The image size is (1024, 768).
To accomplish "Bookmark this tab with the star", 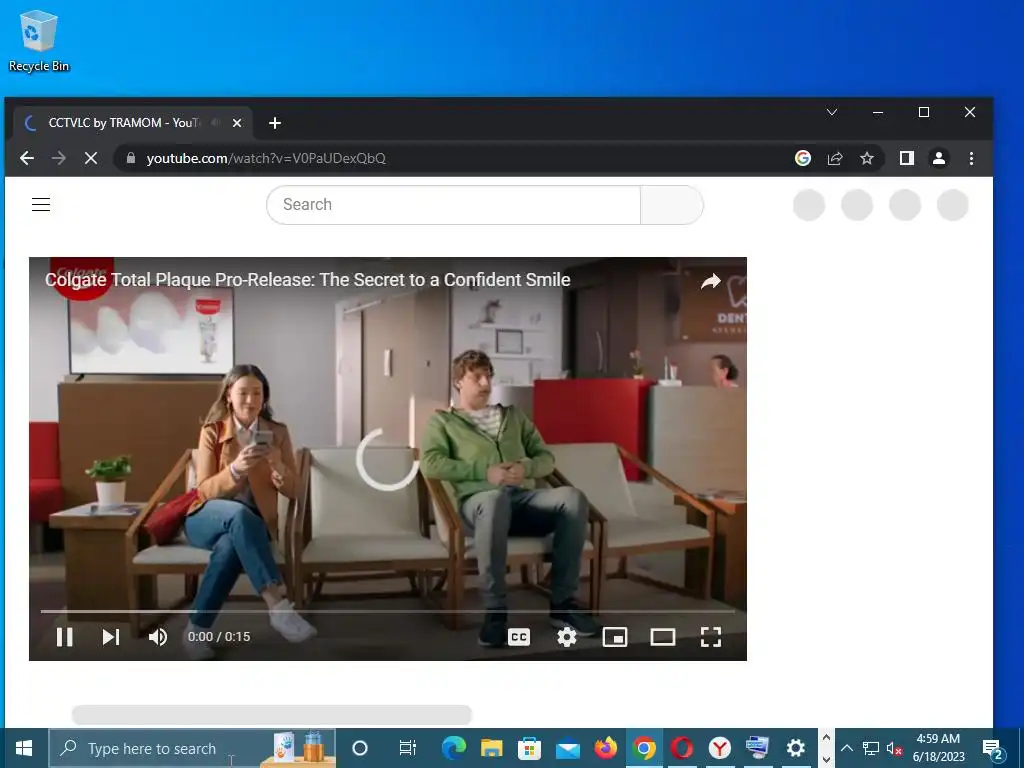I will pos(867,158).
